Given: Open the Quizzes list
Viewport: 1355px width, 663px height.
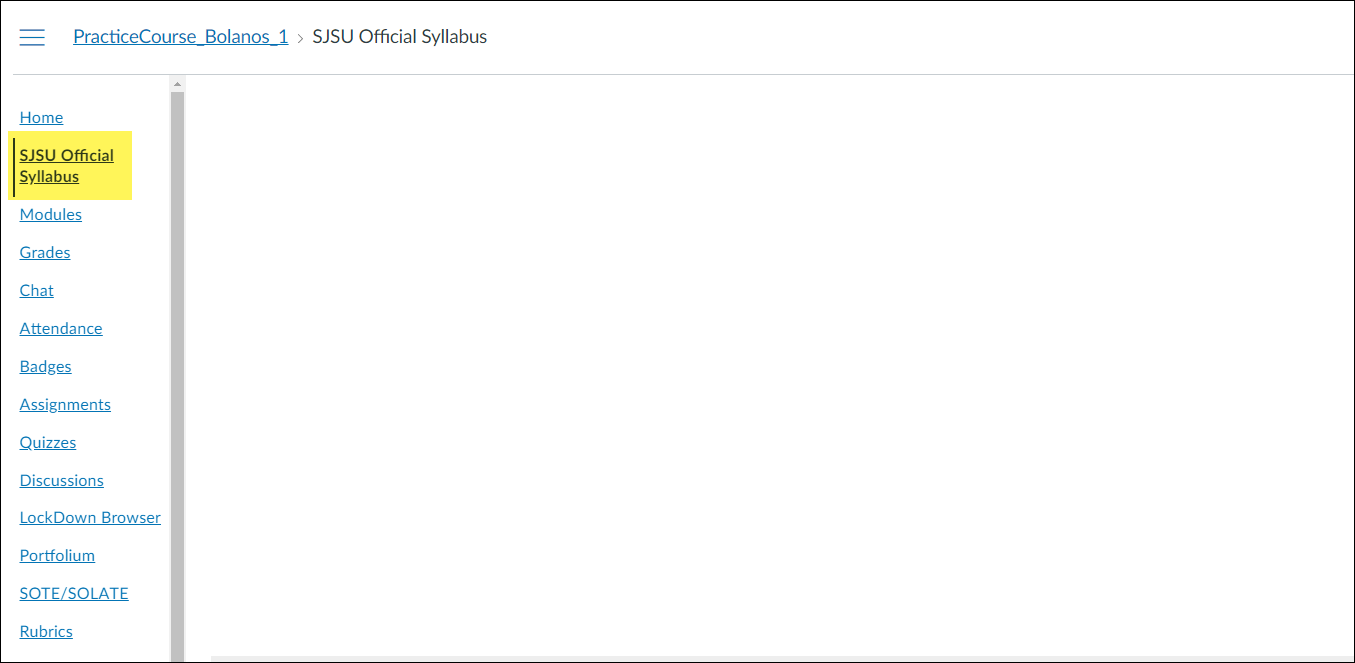Looking at the screenshot, I should coord(48,442).
